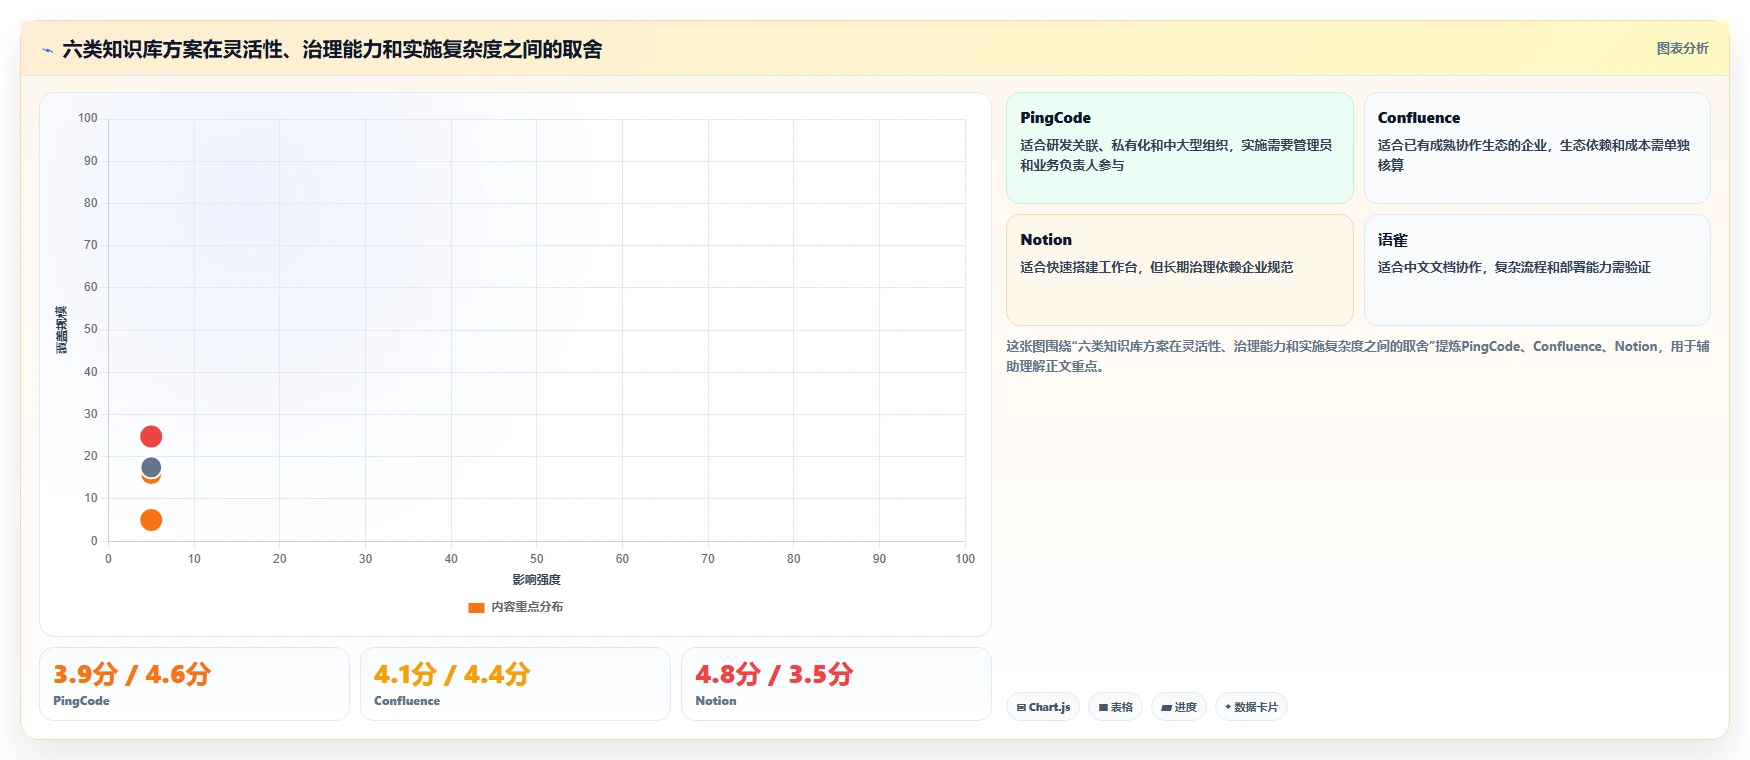The width and height of the screenshot is (1750, 760).
Task: Click the 4.1分 / 4.4分 score value
Action: pos(451,674)
